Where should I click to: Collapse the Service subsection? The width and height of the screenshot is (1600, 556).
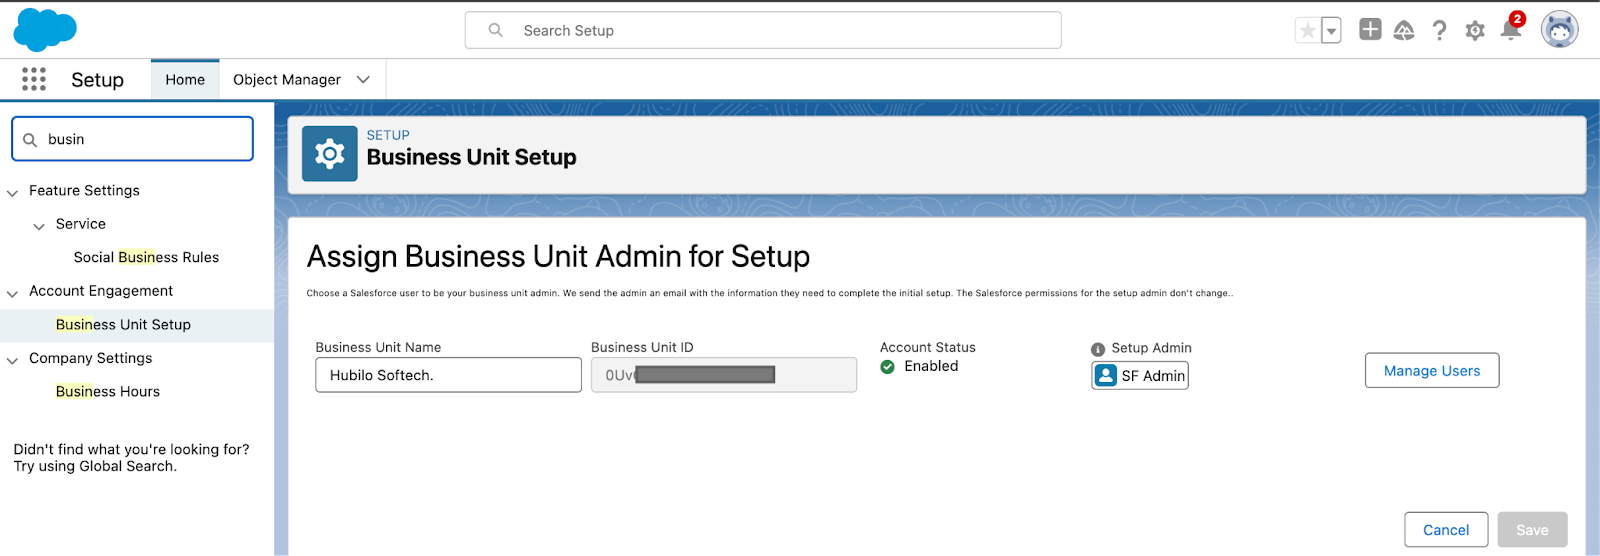[39, 226]
